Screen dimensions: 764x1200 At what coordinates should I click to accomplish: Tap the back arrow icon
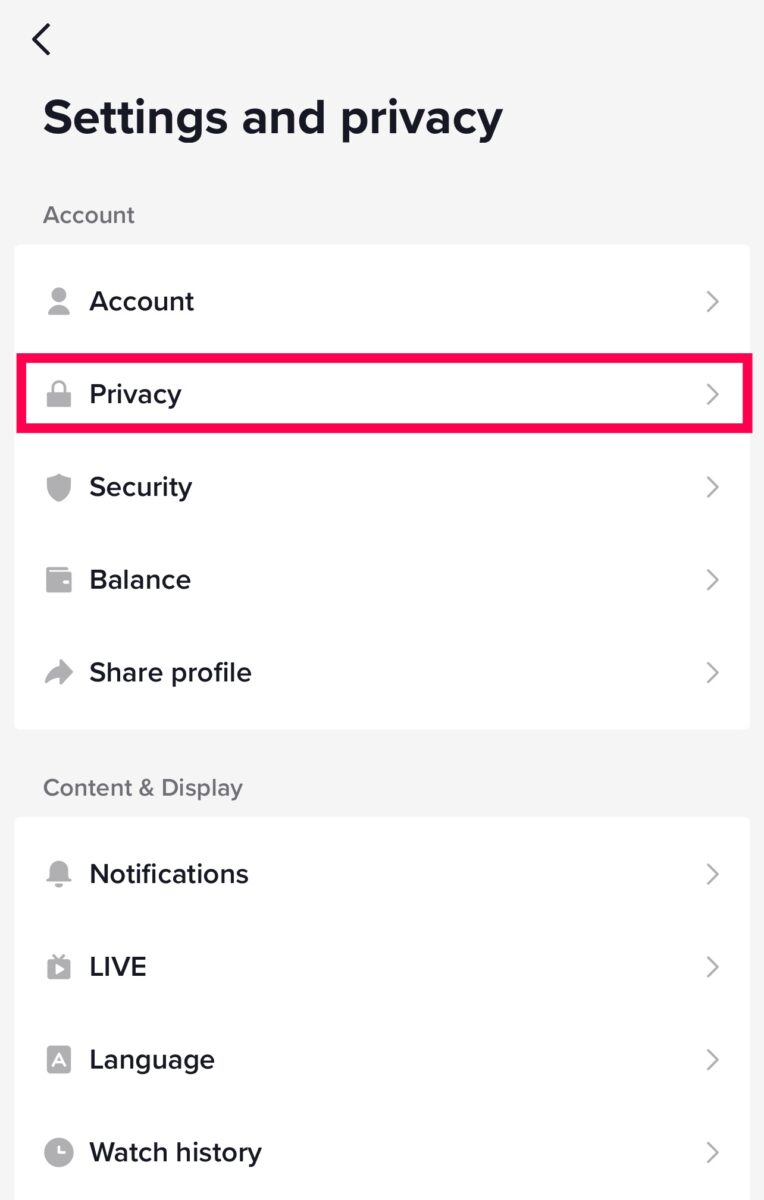41,40
